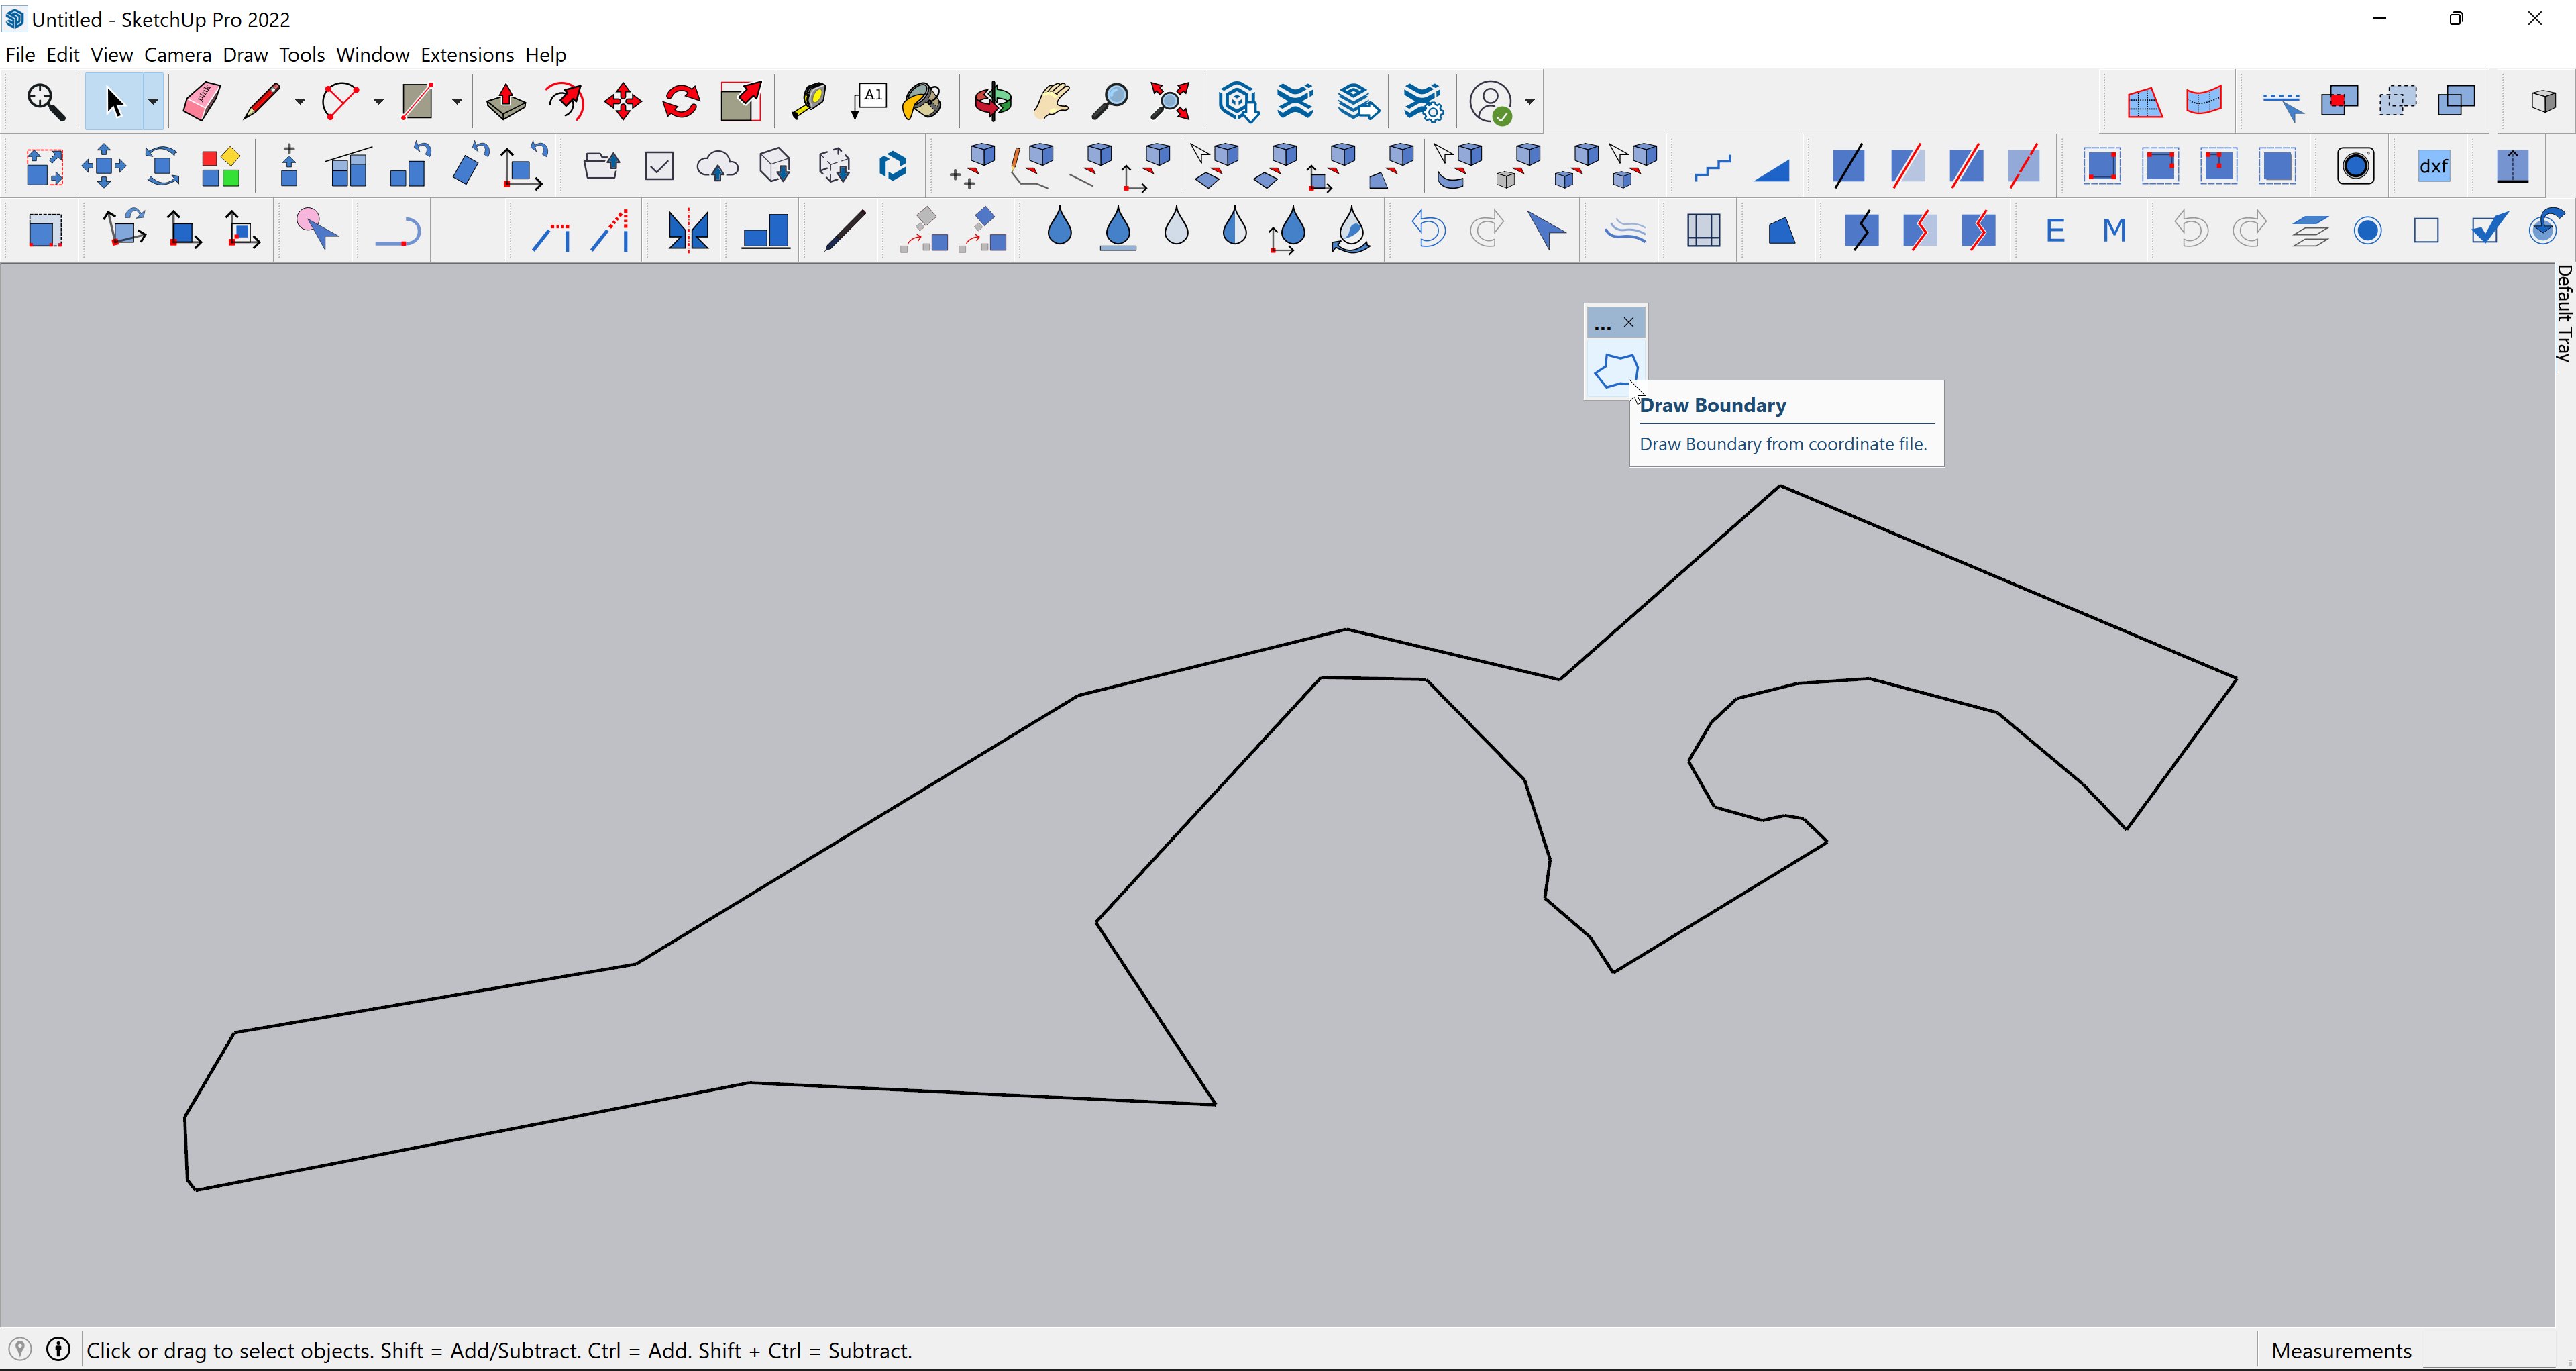The height and width of the screenshot is (1371, 2576).
Task: Expand the account sign-in dropdown arrow
Action: coord(1529,102)
